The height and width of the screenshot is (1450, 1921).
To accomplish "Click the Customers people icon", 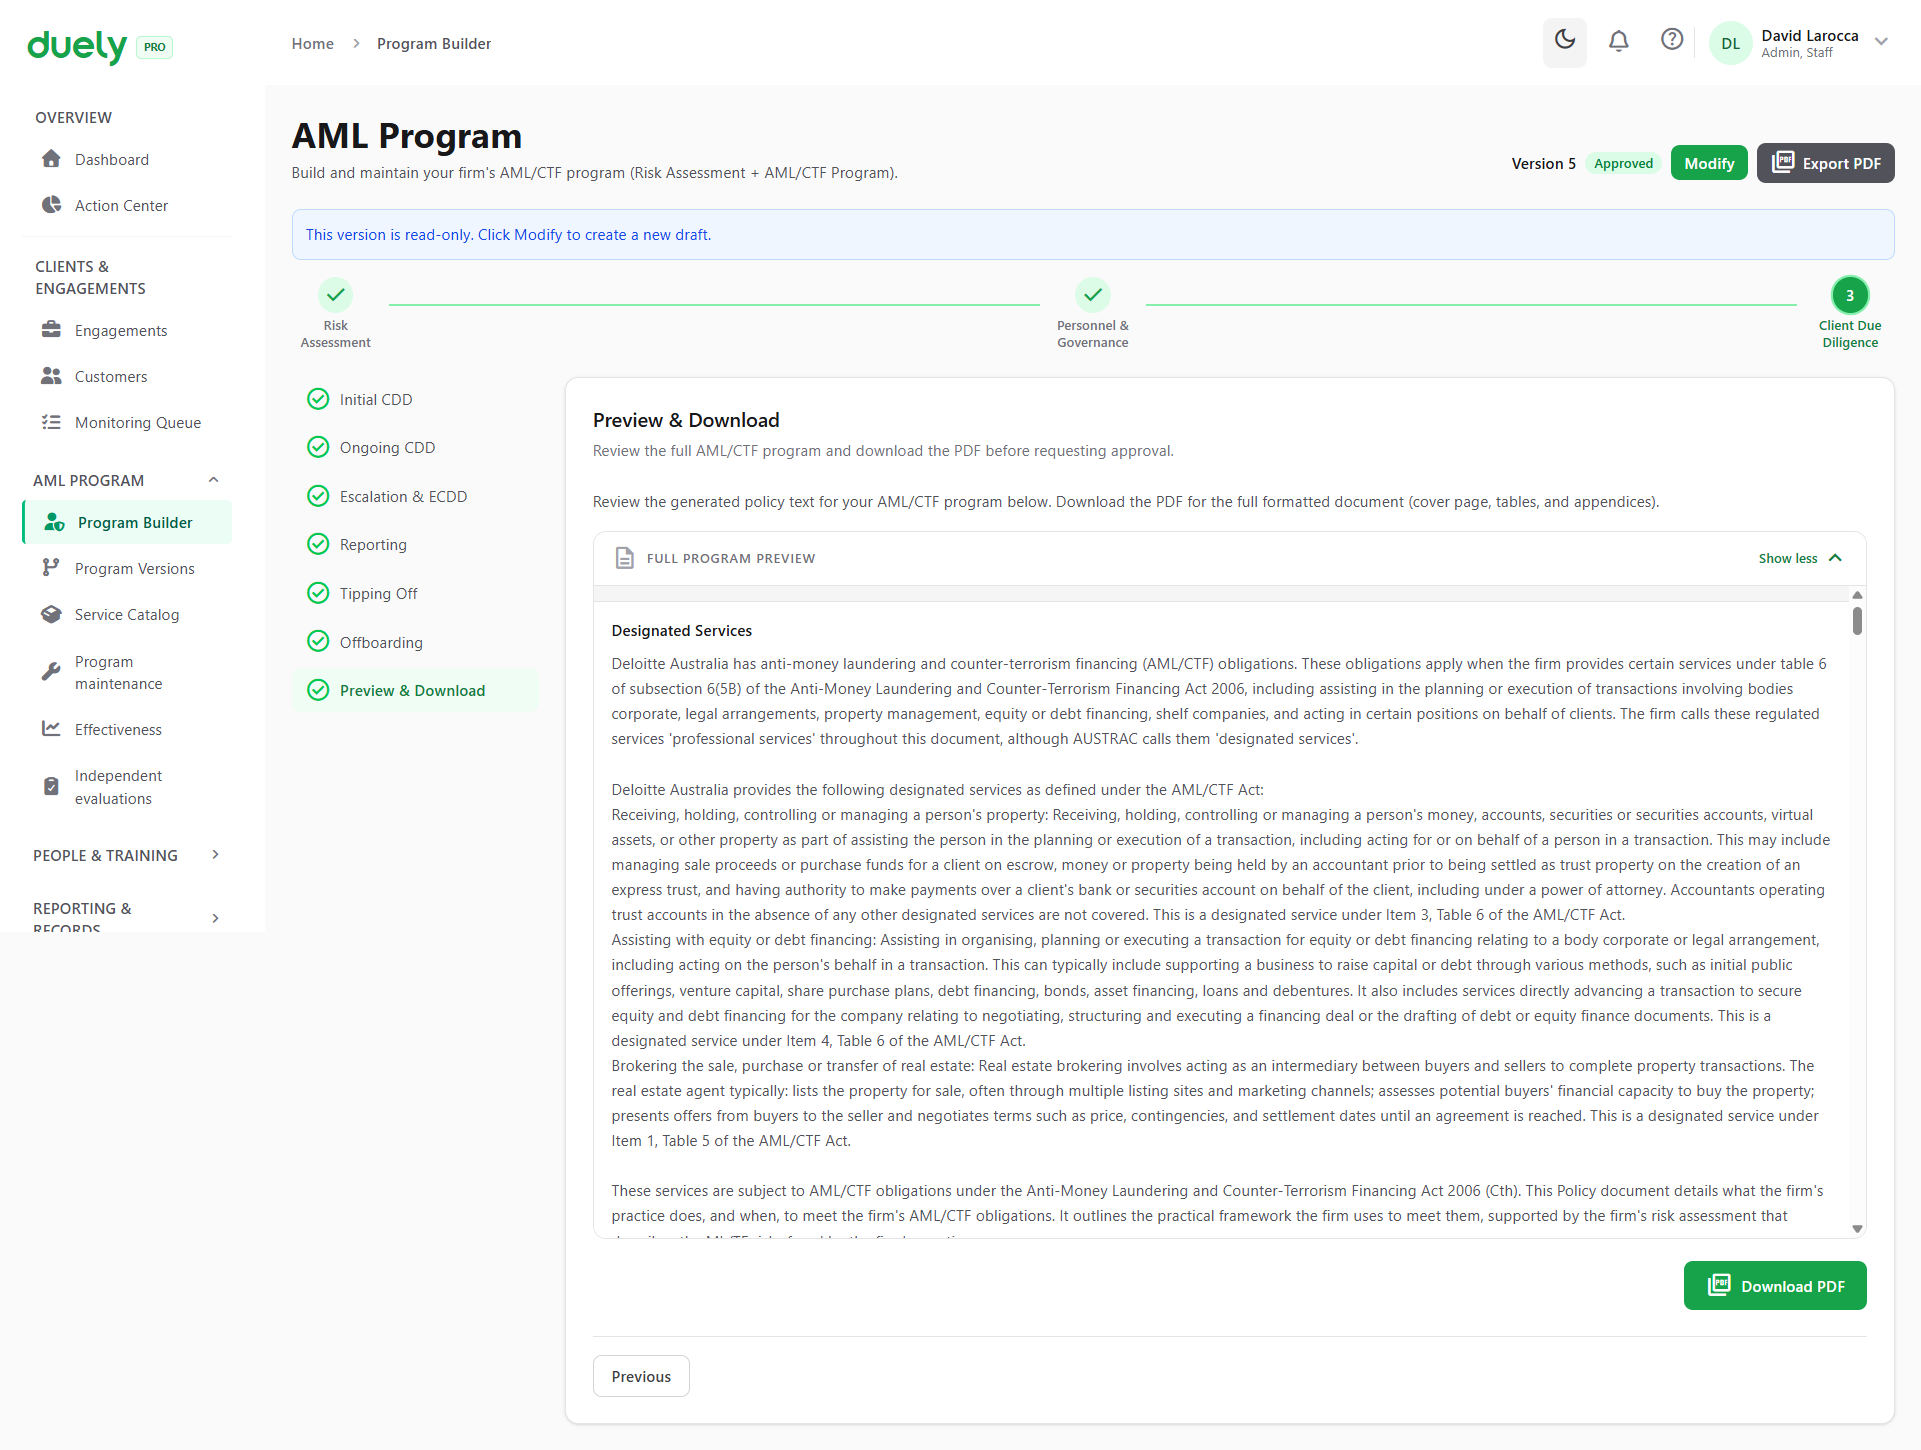I will 51,376.
